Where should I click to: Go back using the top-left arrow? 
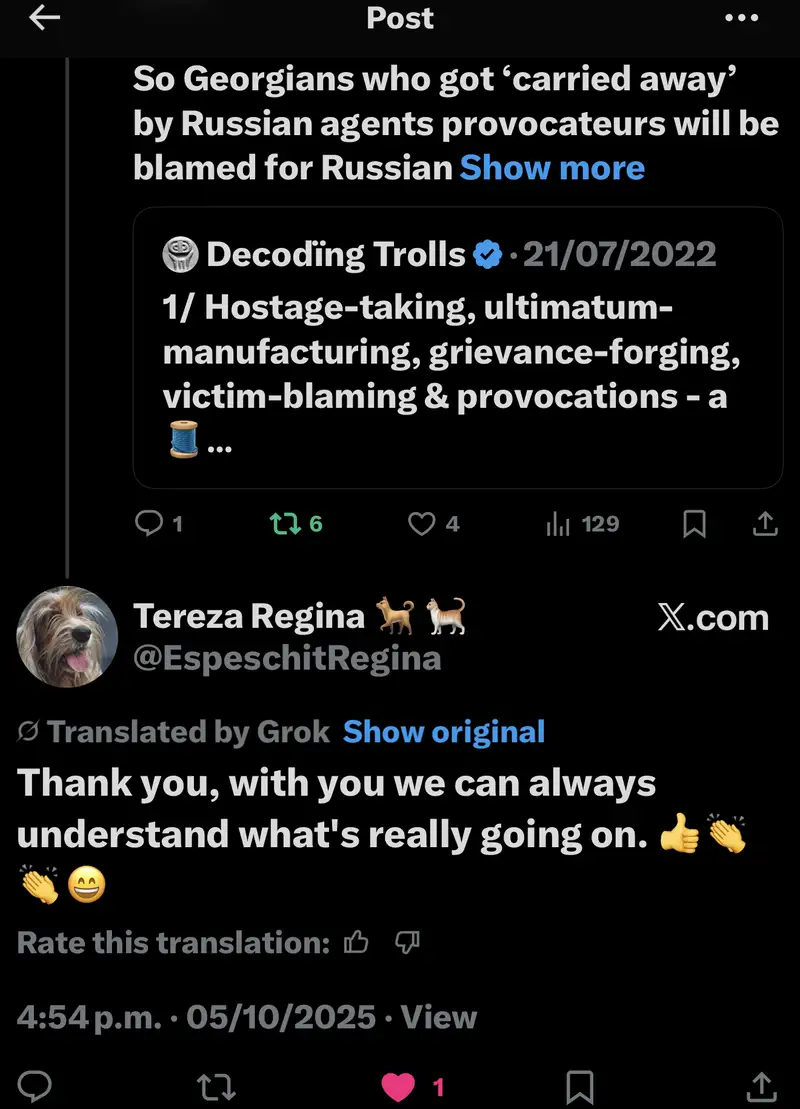pyautogui.click(x=45, y=19)
